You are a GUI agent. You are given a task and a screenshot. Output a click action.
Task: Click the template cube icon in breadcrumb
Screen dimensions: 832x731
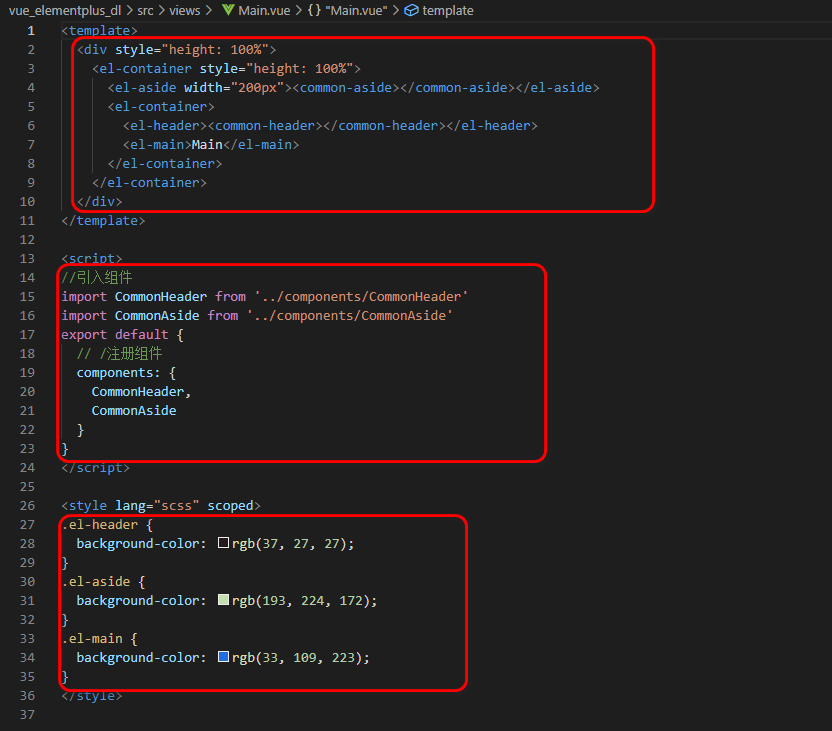(x=411, y=10)
